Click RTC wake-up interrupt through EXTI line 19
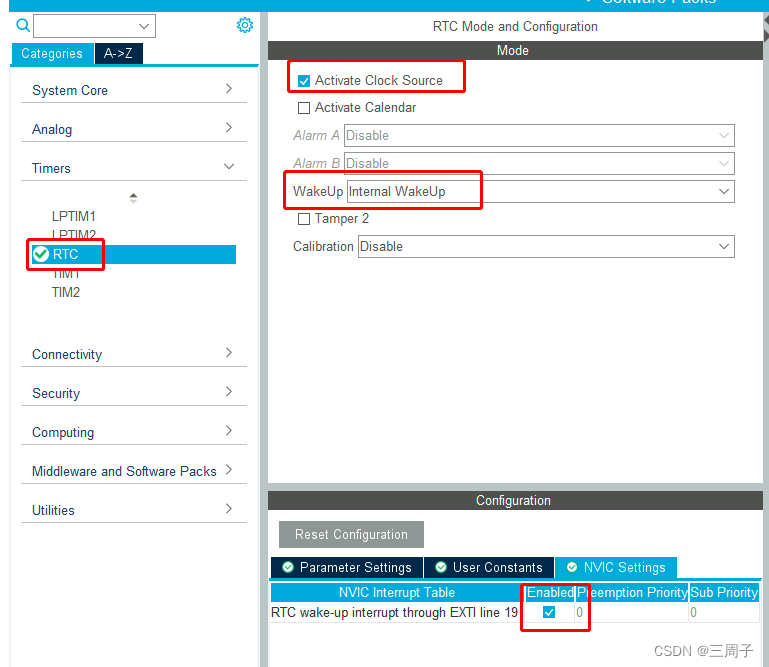The height and width of the screenshot is (667, 769). (x=394, y=613)
